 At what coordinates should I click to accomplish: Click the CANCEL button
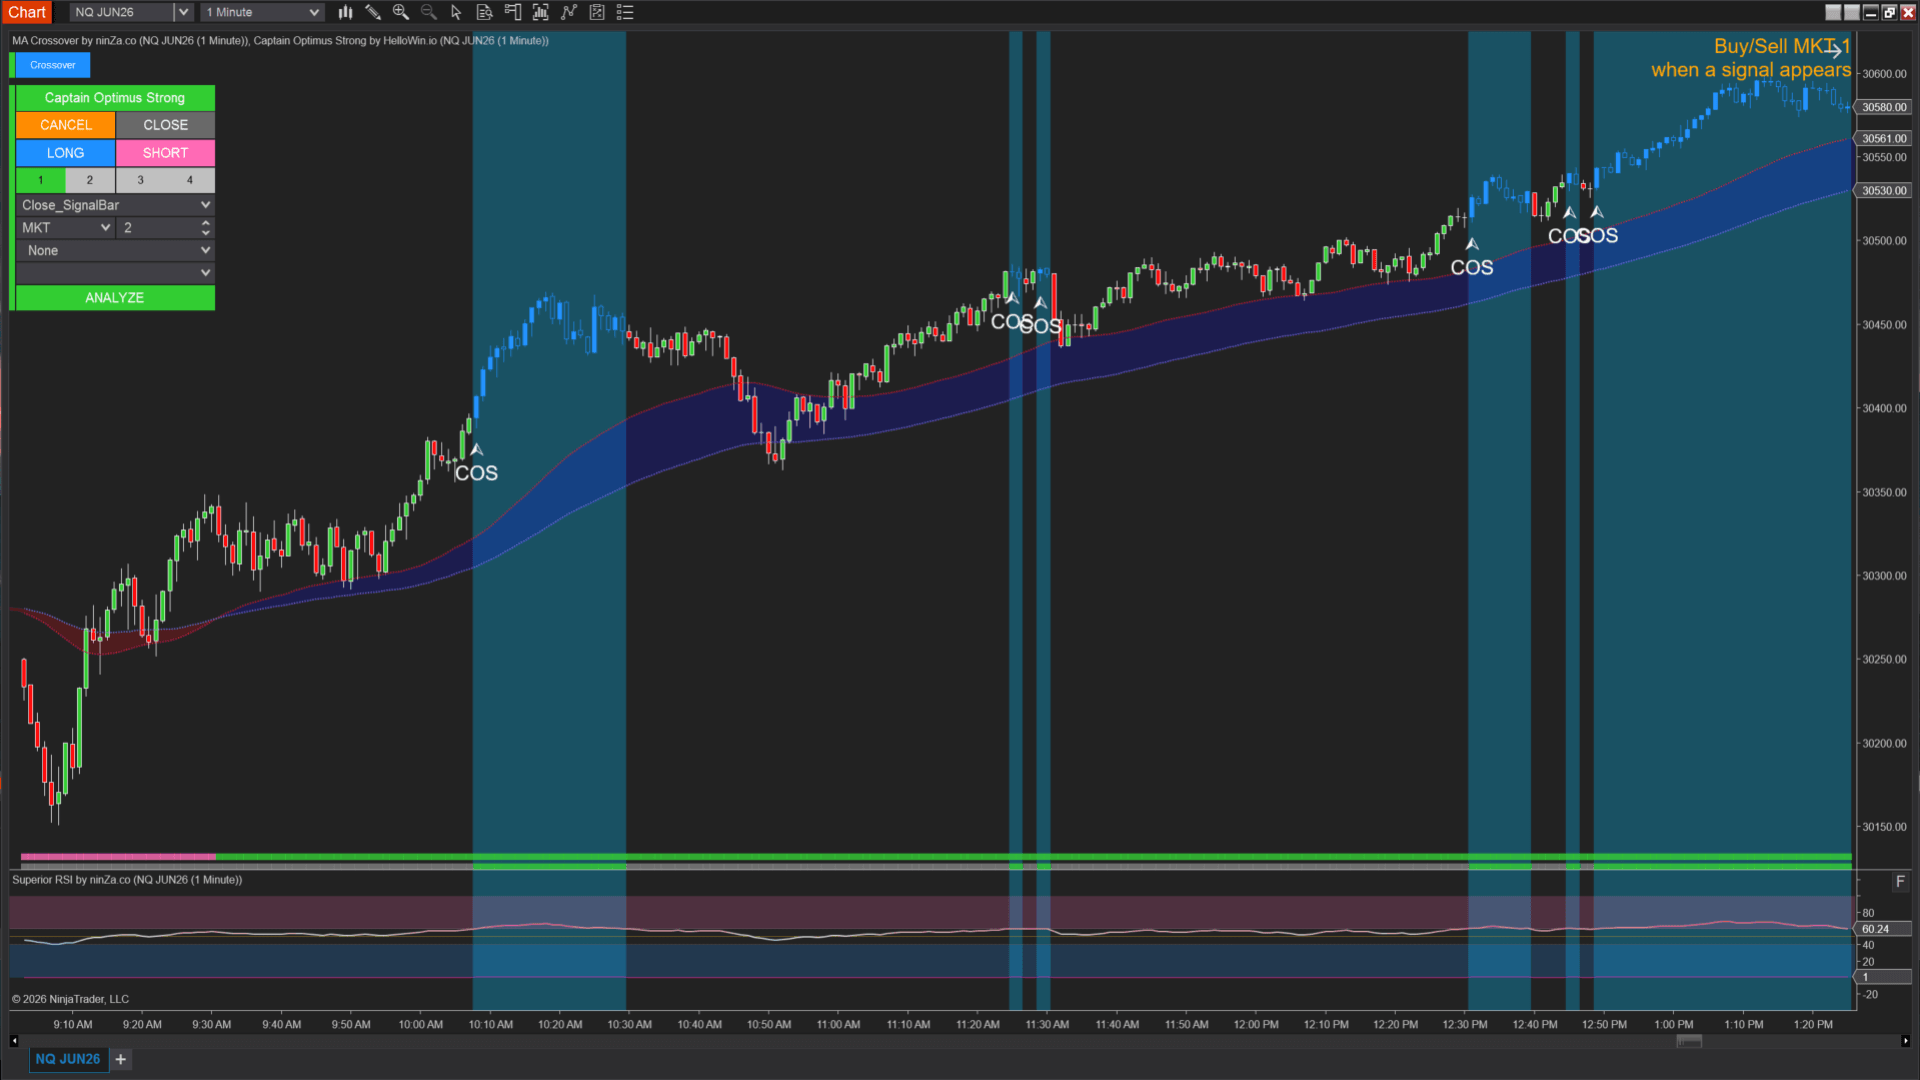[65, 125]
